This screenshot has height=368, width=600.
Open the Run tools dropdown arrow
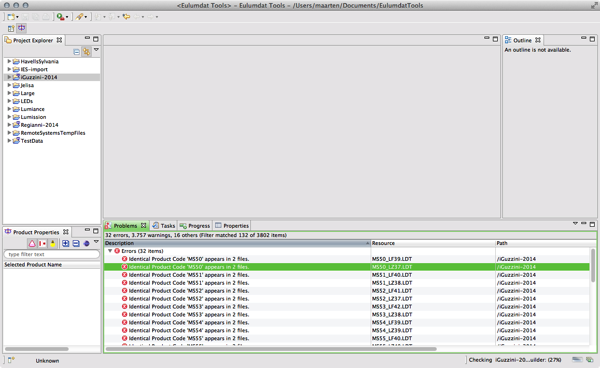[67, 17]
